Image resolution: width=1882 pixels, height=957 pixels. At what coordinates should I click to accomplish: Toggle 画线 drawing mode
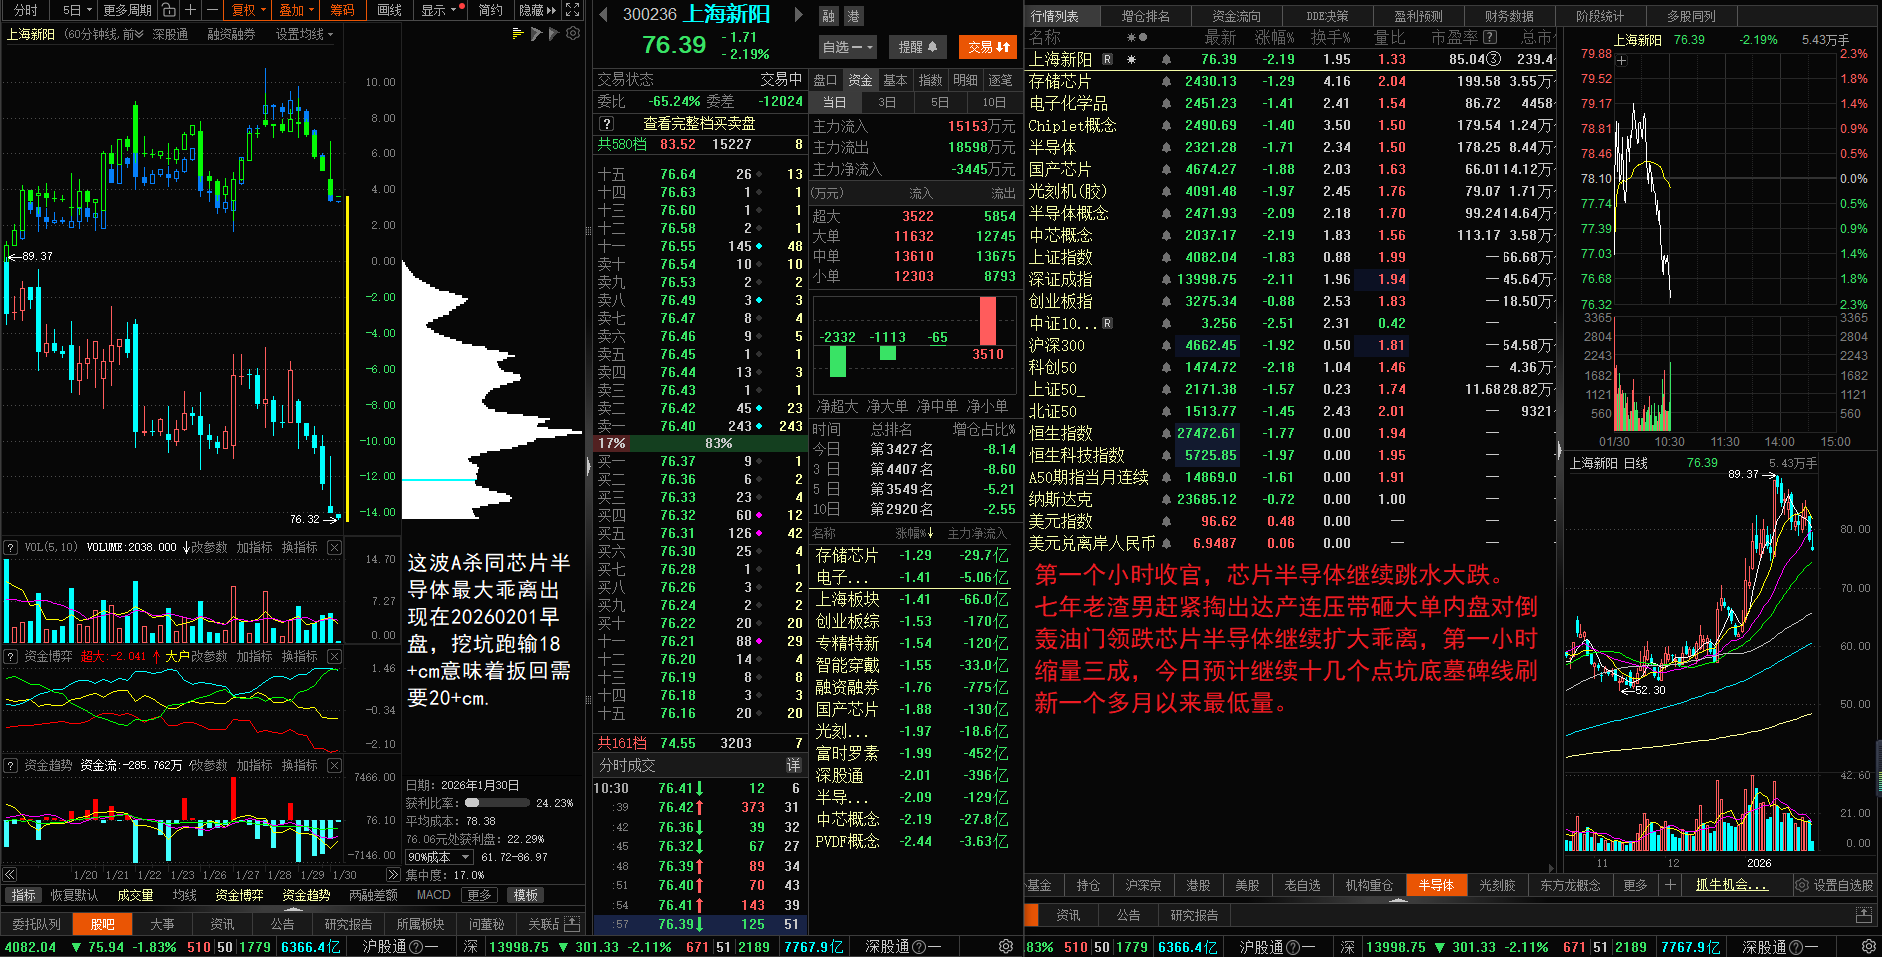[389, 10]
